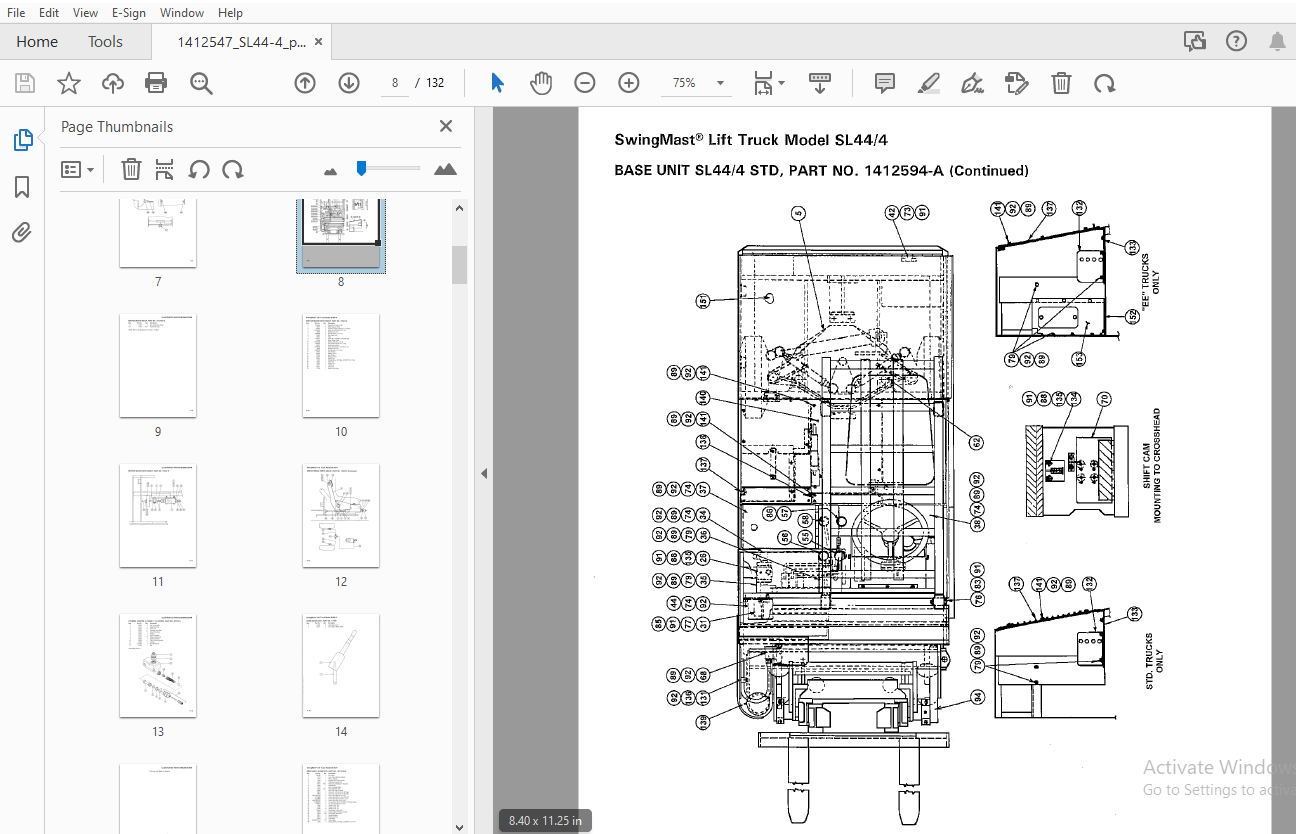The image size is (1296, 834).
Task: Open the Attachments paperclip panel
Action: 22,233
